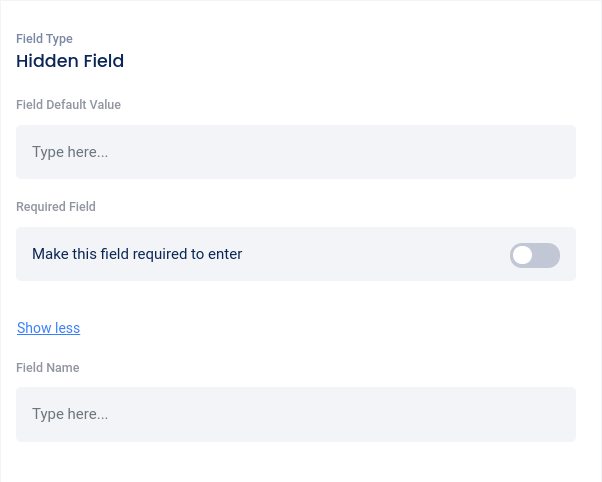Click into the Field Name text box
Image resolution: width=602 pixels, height=482 pixels.
coord(295,414)
